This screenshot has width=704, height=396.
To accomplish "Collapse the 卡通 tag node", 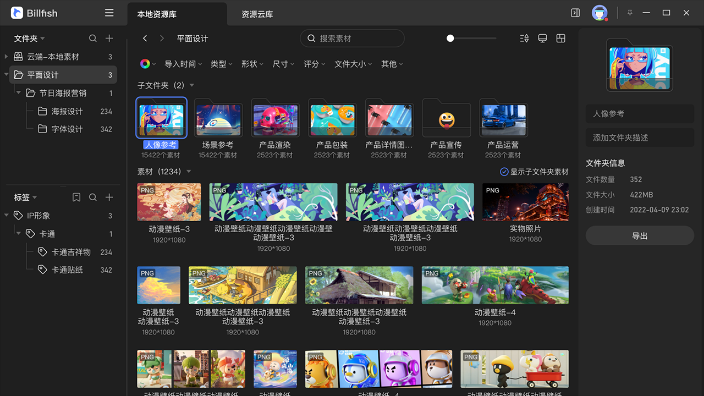I will tap(18, 234).
